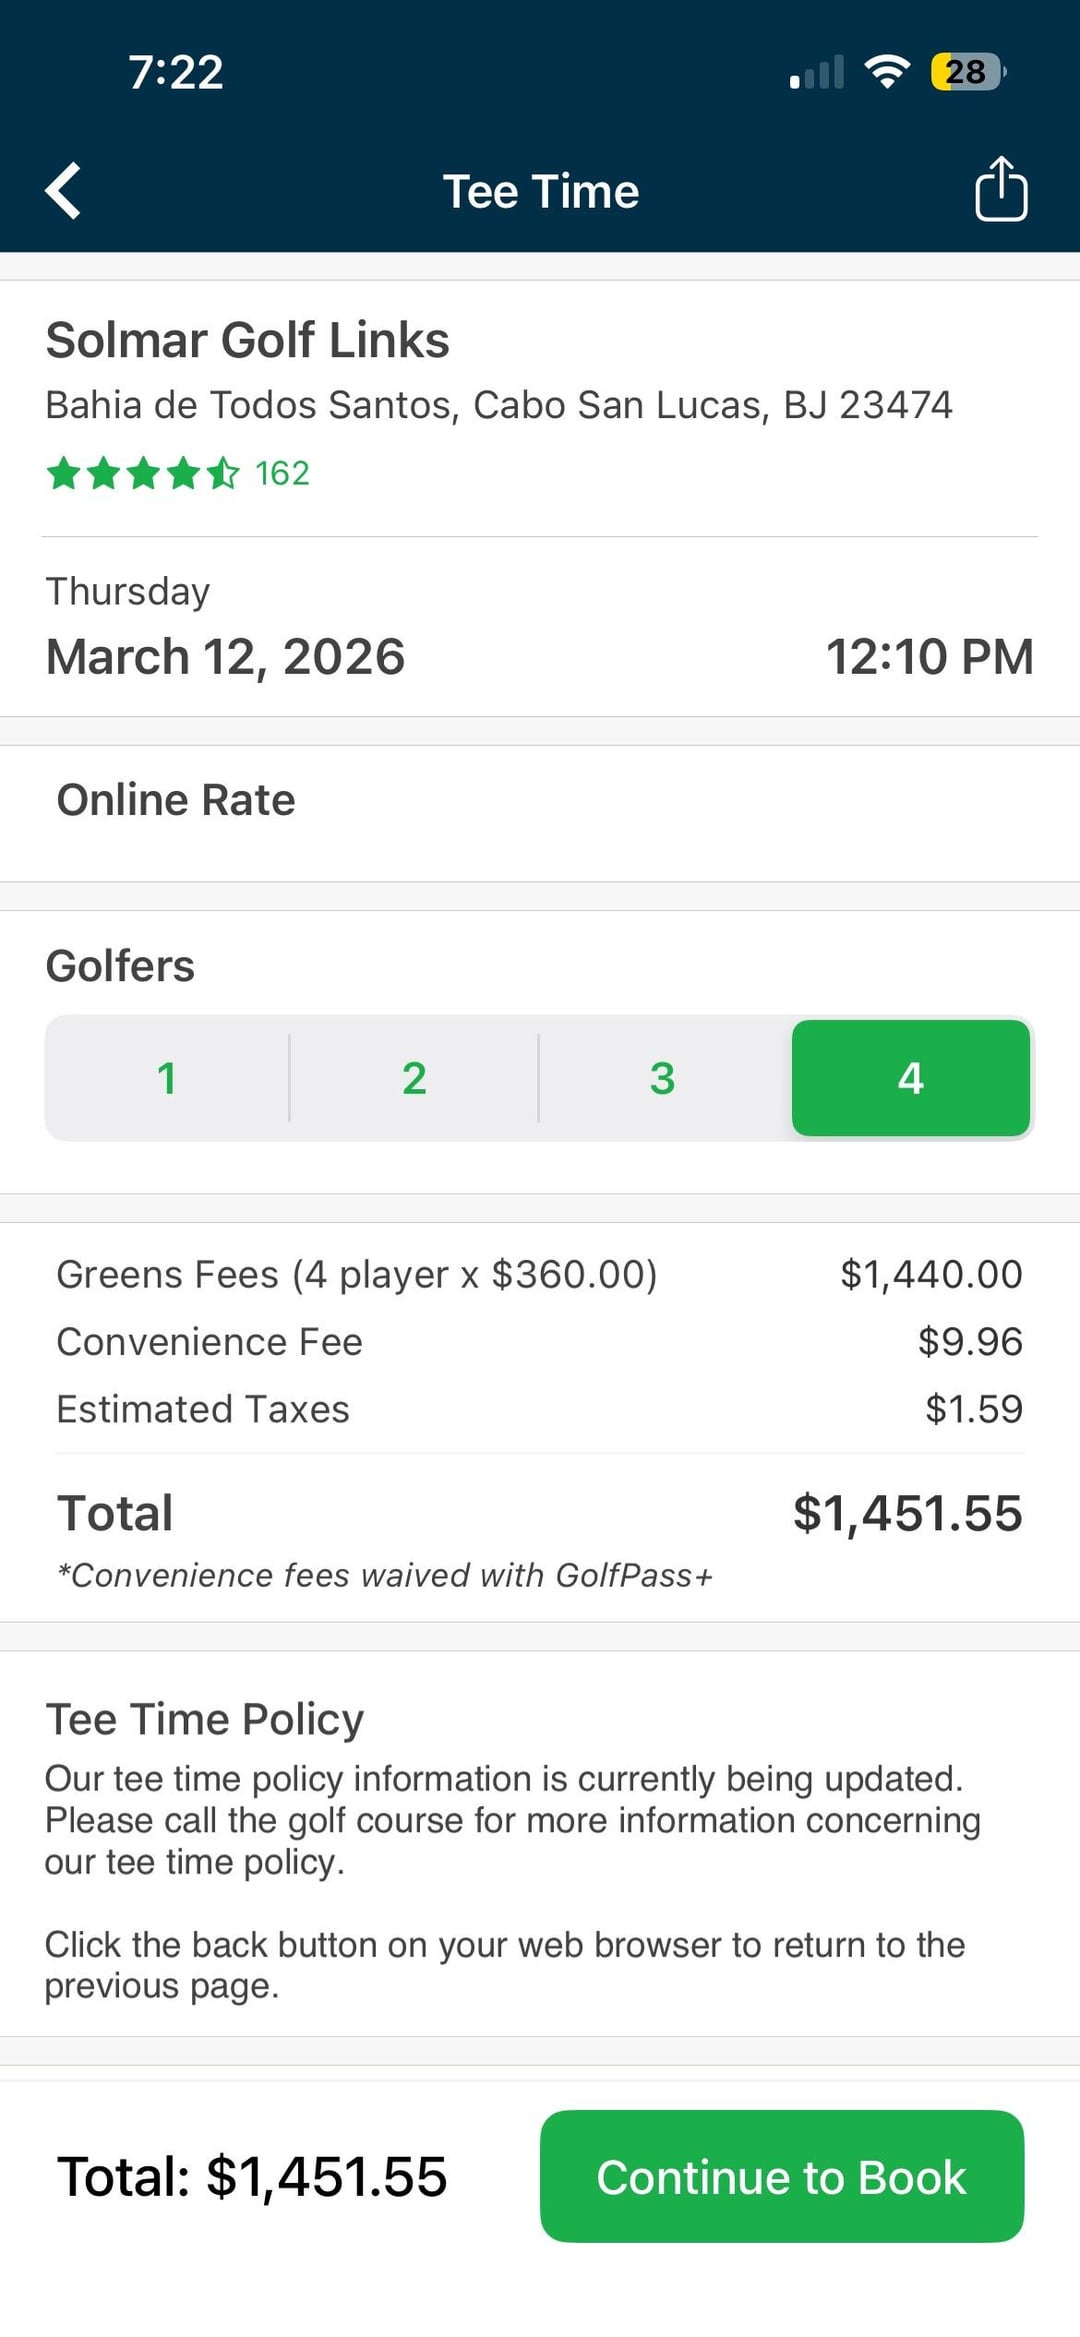Select 2 golfers option

[x=414, y=1078]
